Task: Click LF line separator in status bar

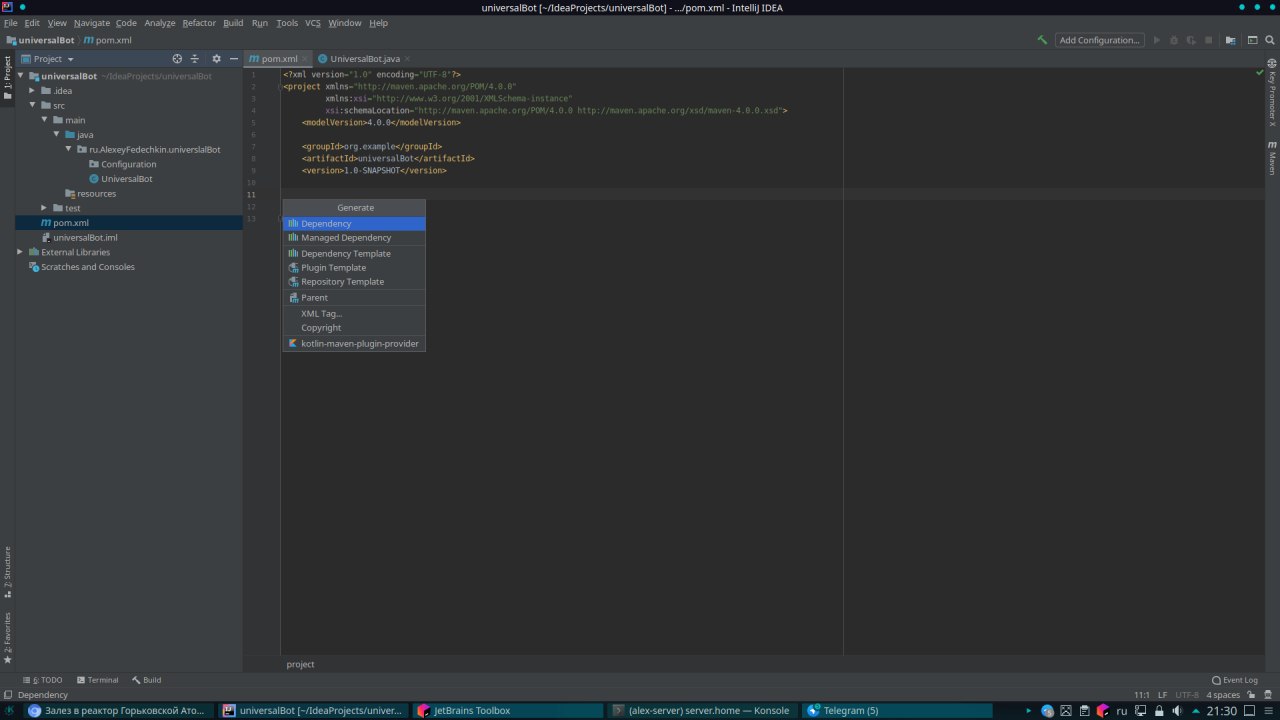Action: point(1162,695)
